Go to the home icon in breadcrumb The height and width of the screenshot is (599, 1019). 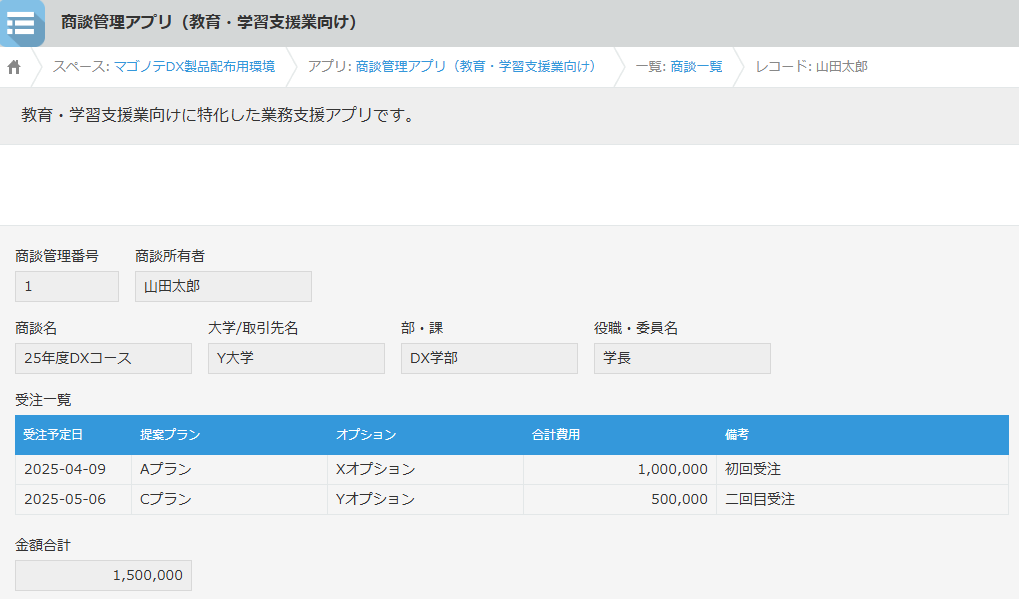(14, 67)
